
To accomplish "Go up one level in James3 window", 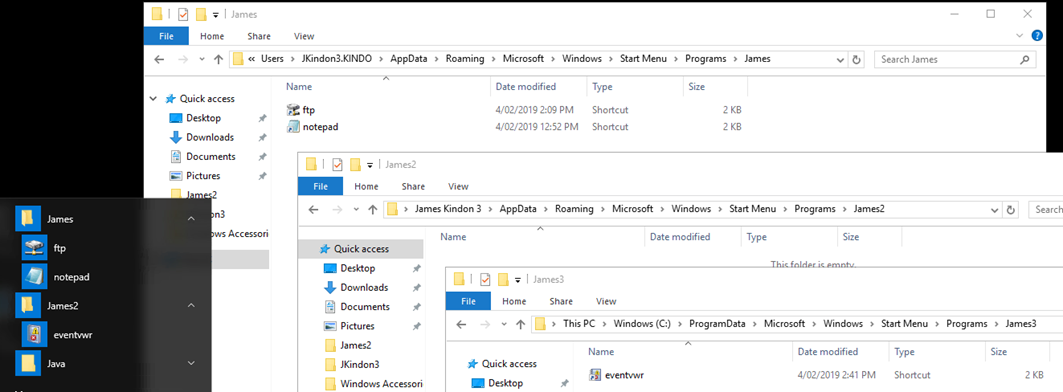I will [x=520, y=324].
